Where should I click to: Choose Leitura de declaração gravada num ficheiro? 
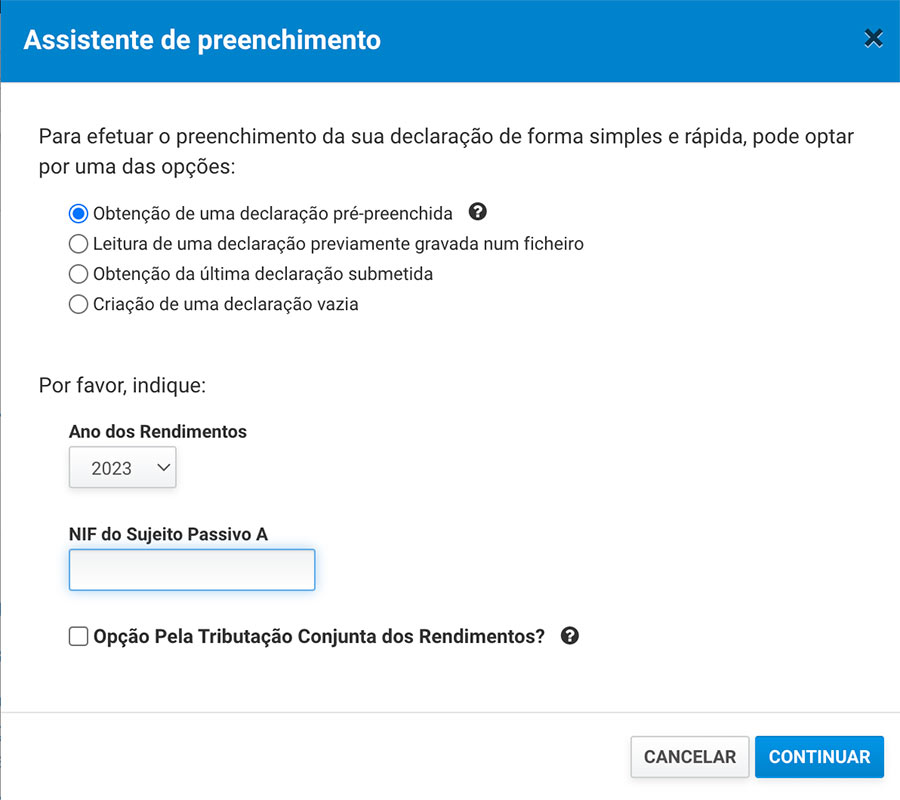pos(78,243)
